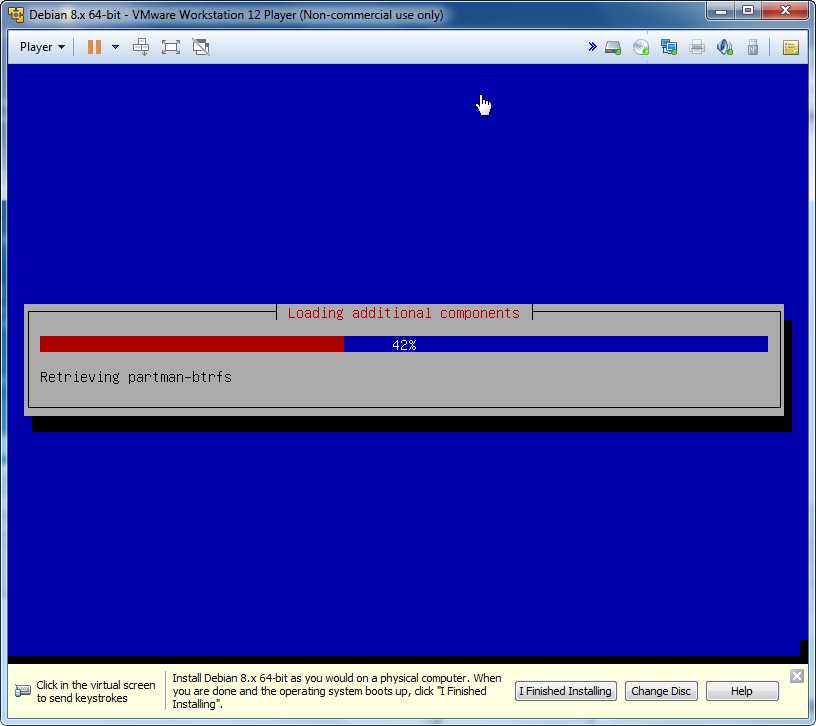
Task: Click 'Click in the virtual screen' hint text
Action: [x=96, y=691]
